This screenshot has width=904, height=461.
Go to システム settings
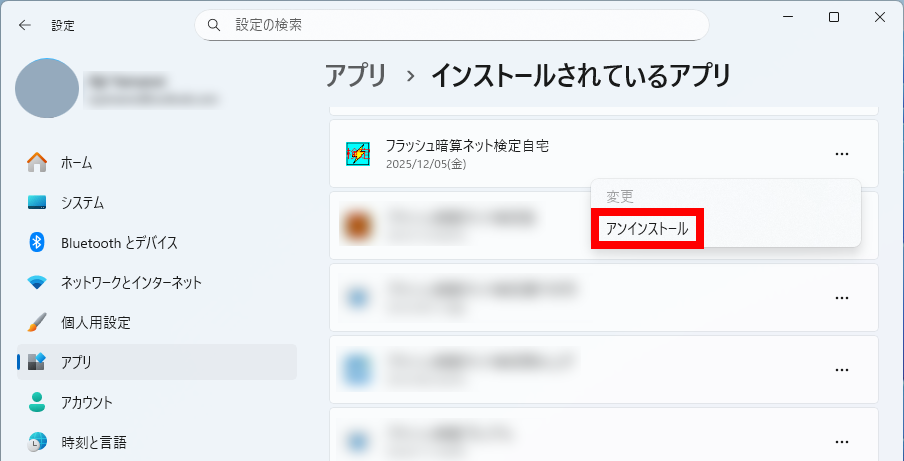click(82, 202)
